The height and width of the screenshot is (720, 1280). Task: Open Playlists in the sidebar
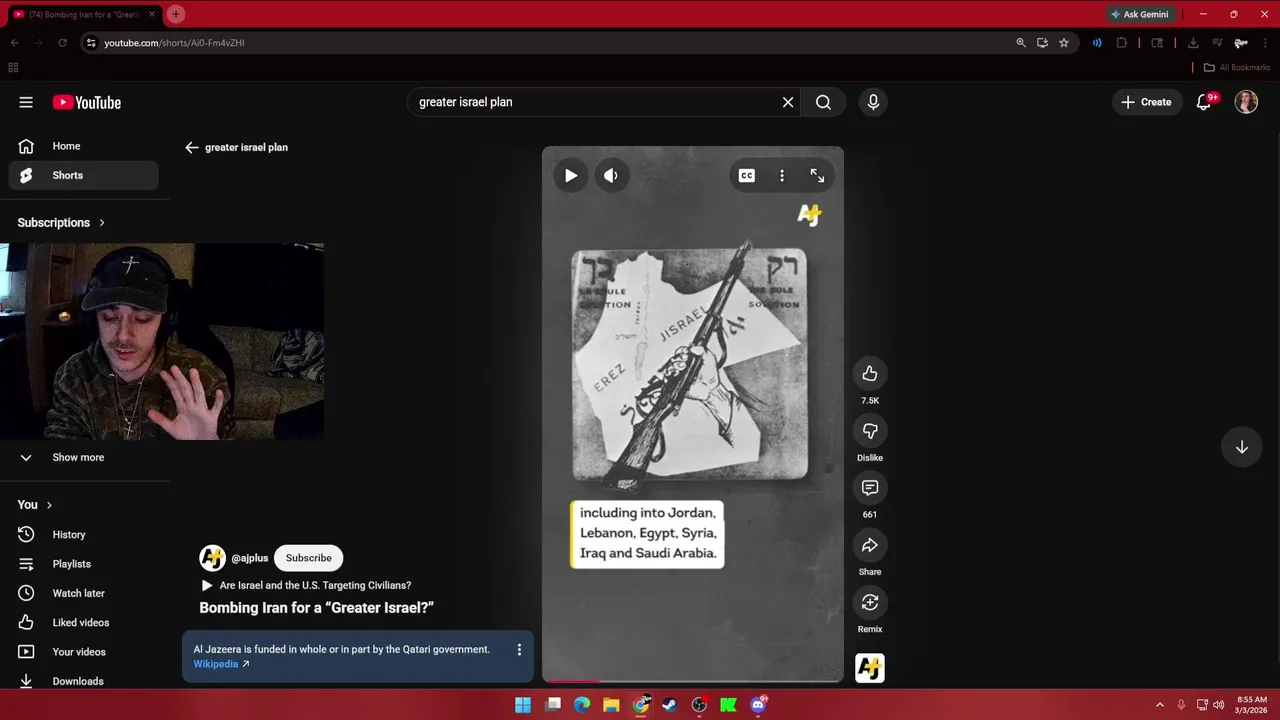(84, 564)
